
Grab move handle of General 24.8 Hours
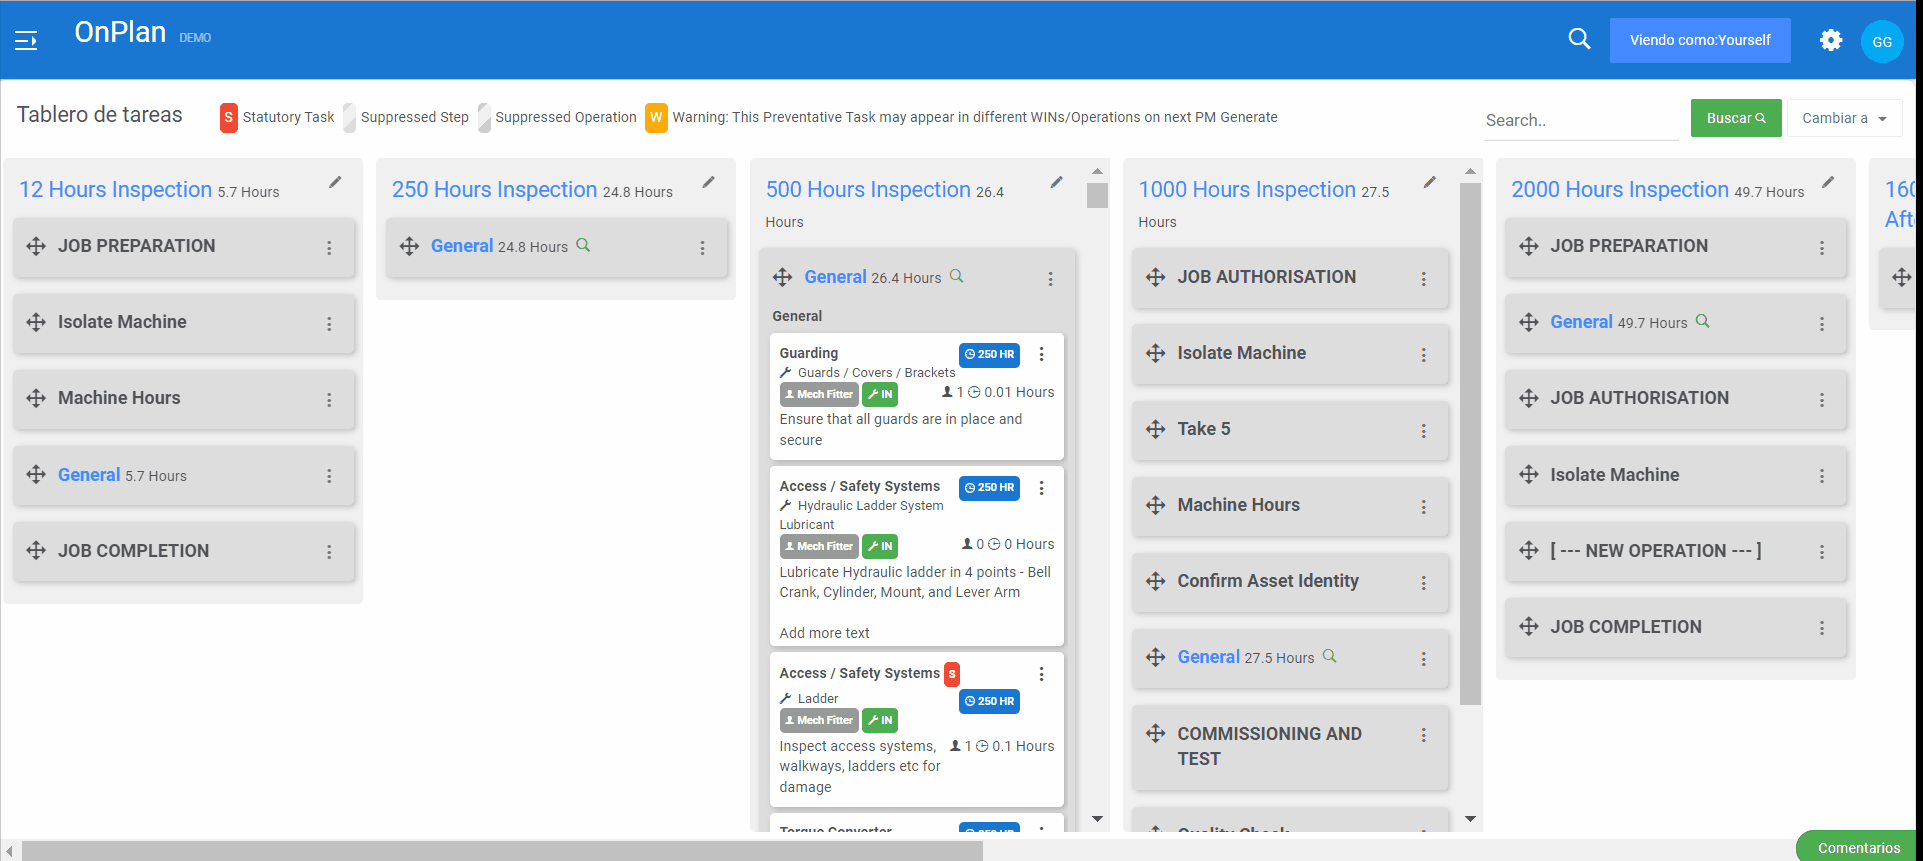409,246
